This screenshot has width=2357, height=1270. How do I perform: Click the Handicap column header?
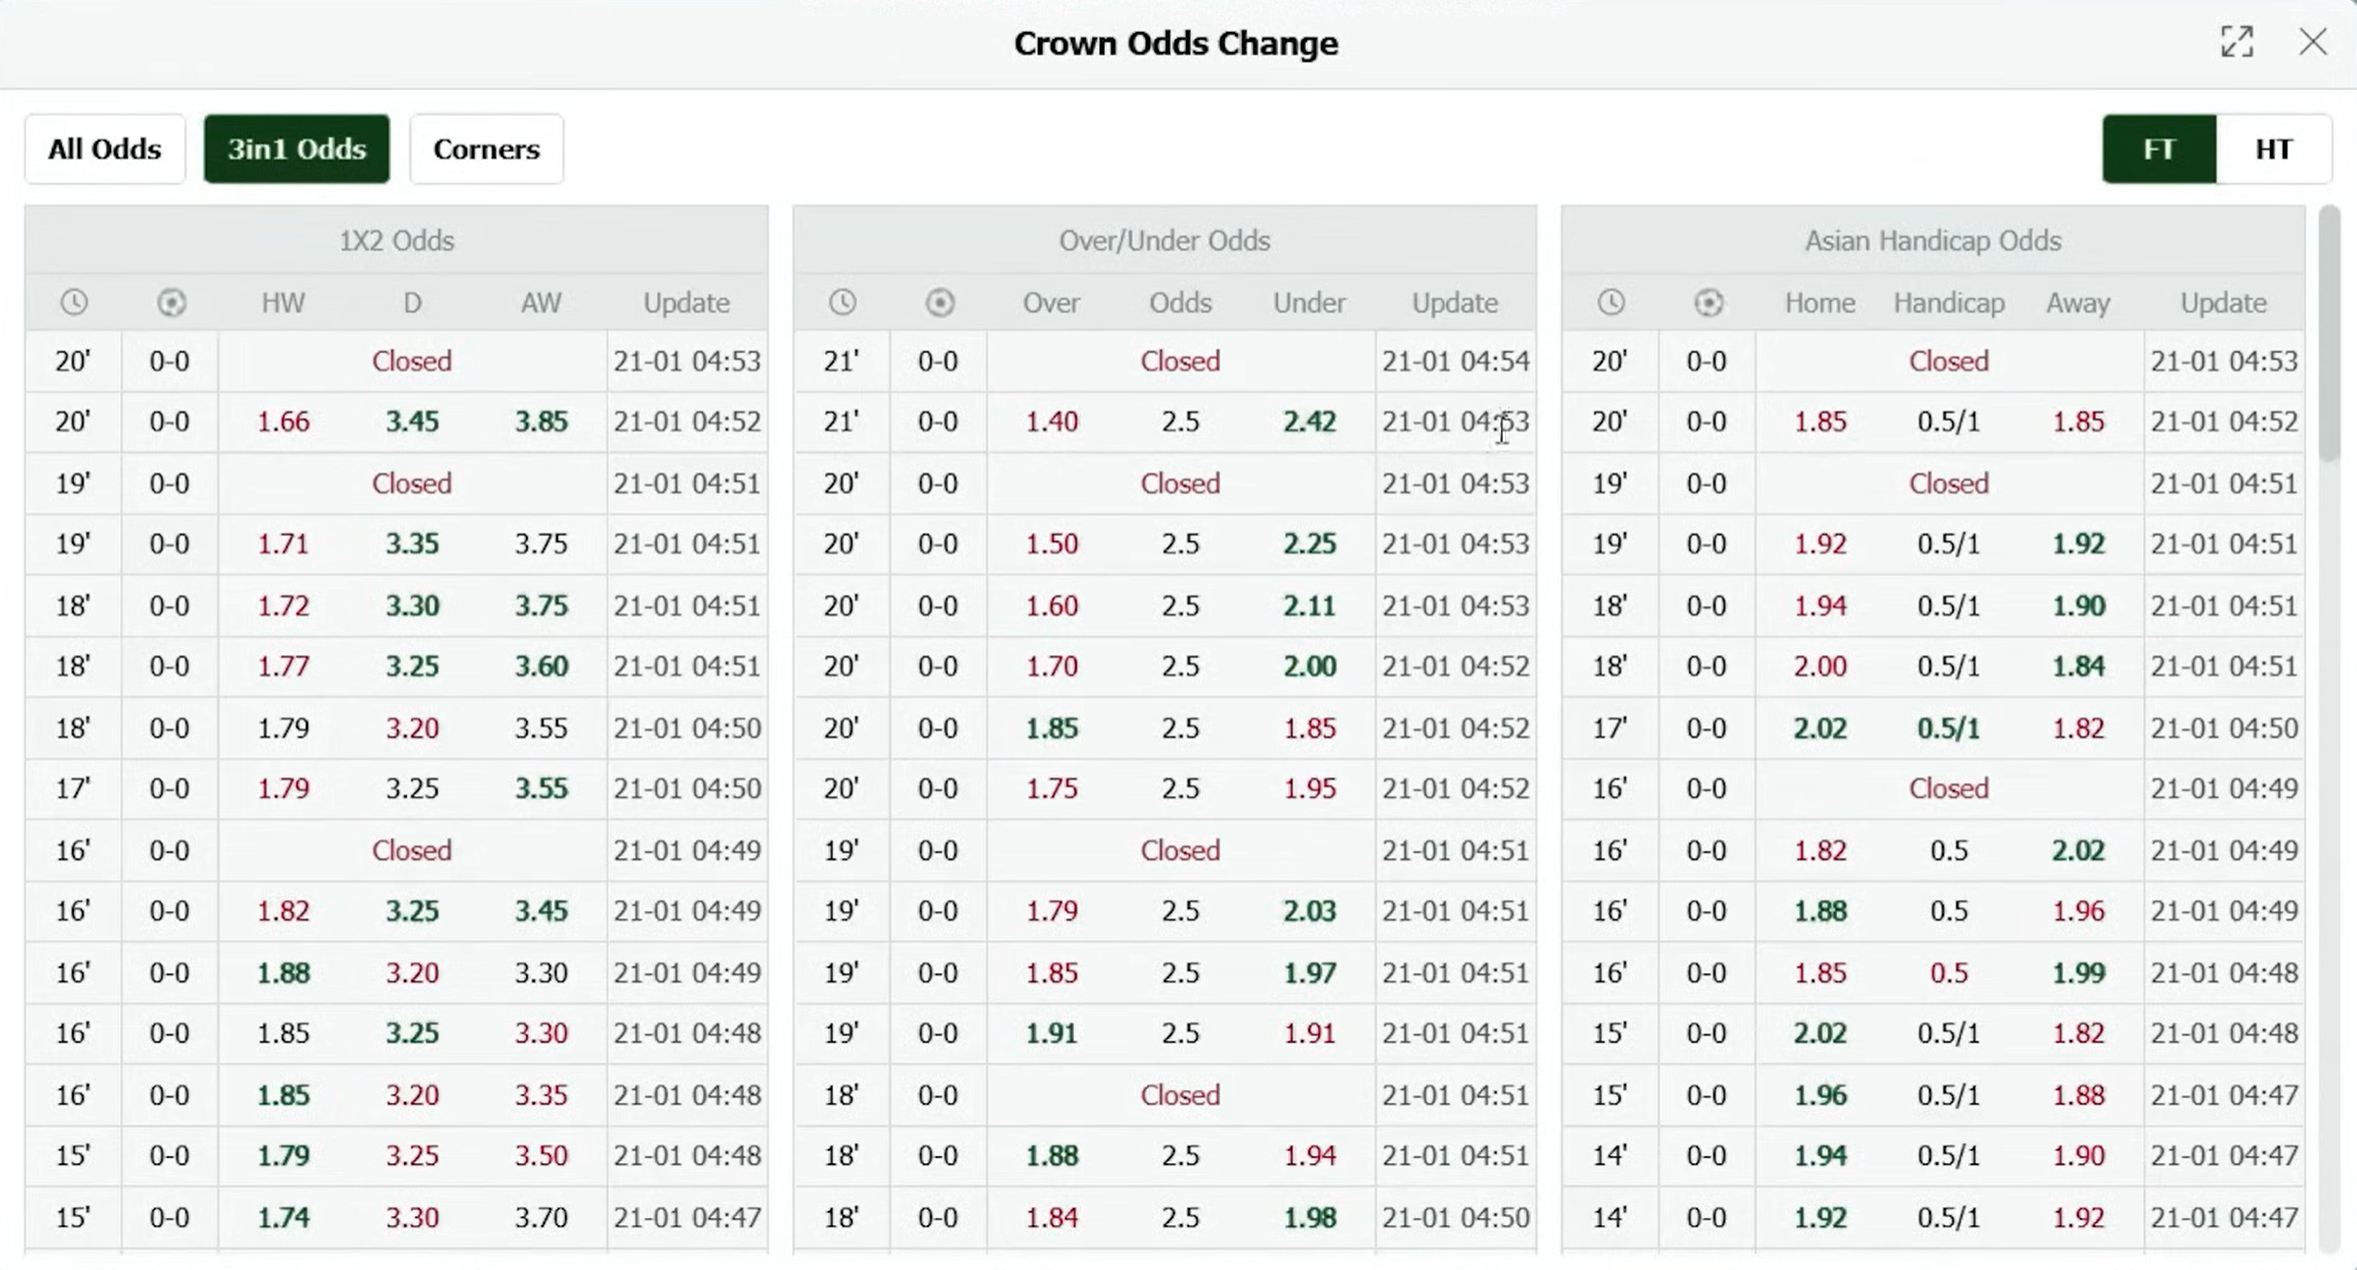tap(1948, 302)
